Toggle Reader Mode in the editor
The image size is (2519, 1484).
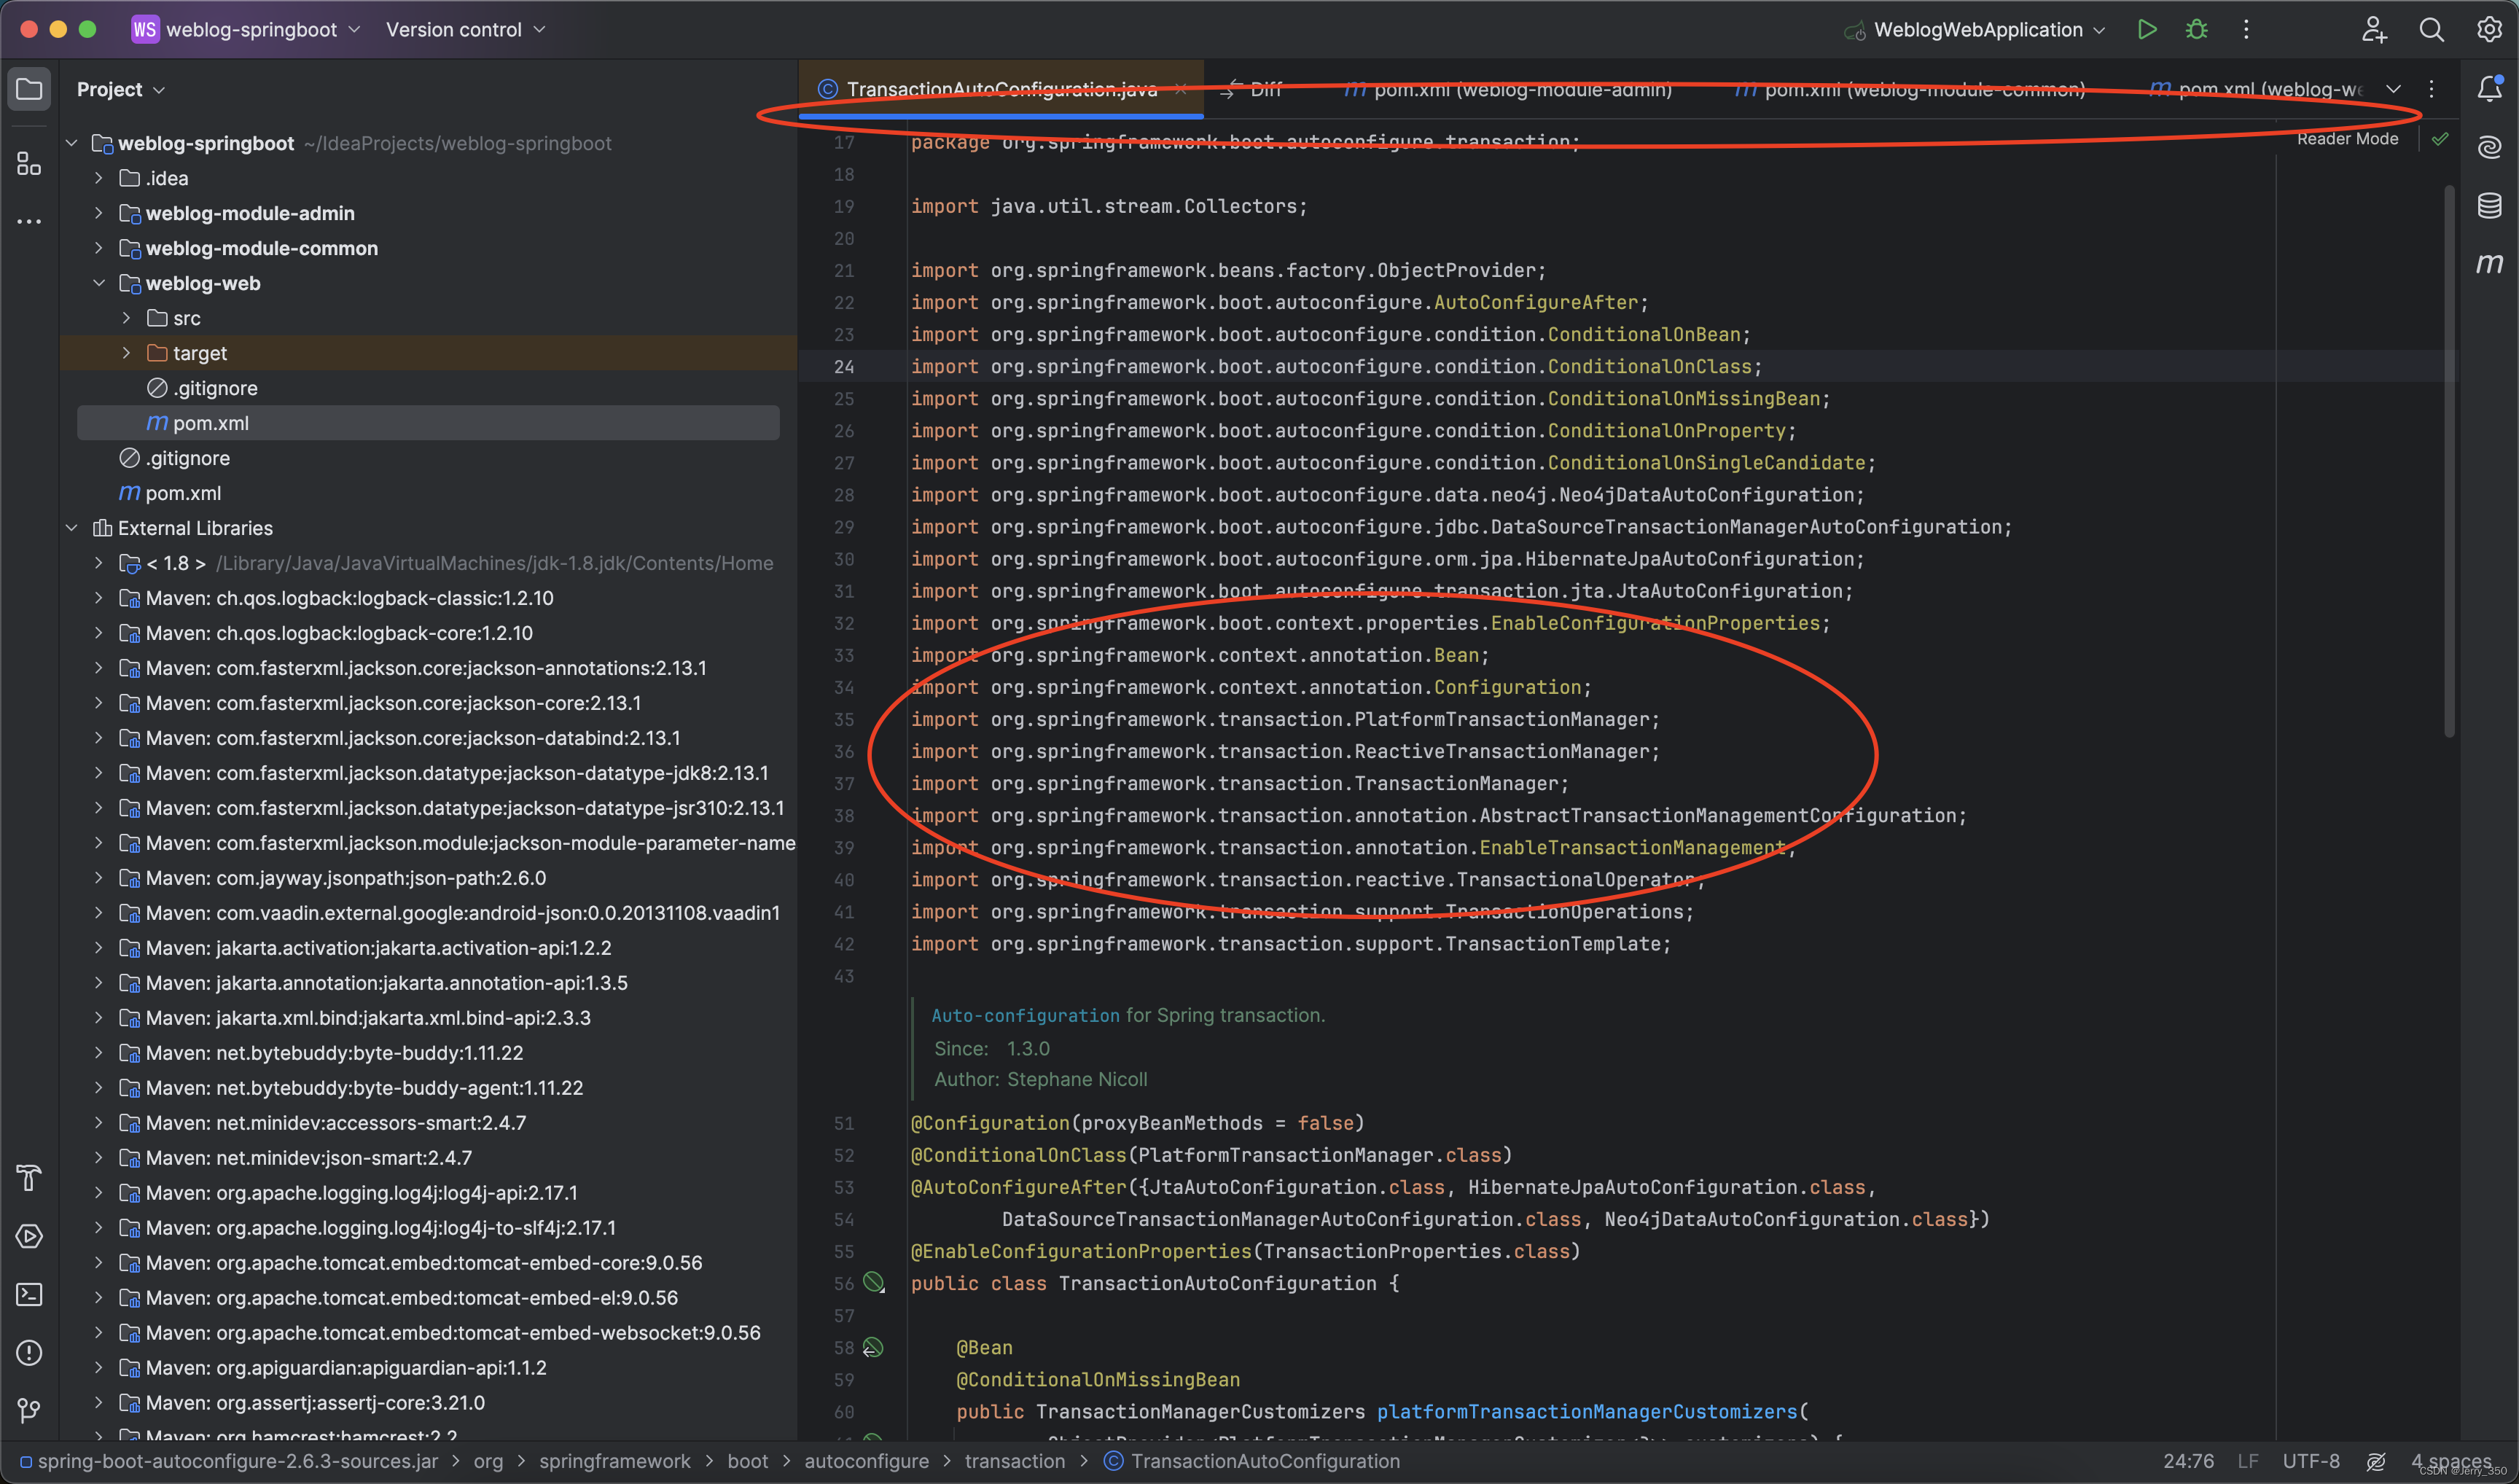click(x=2346, y=139)
